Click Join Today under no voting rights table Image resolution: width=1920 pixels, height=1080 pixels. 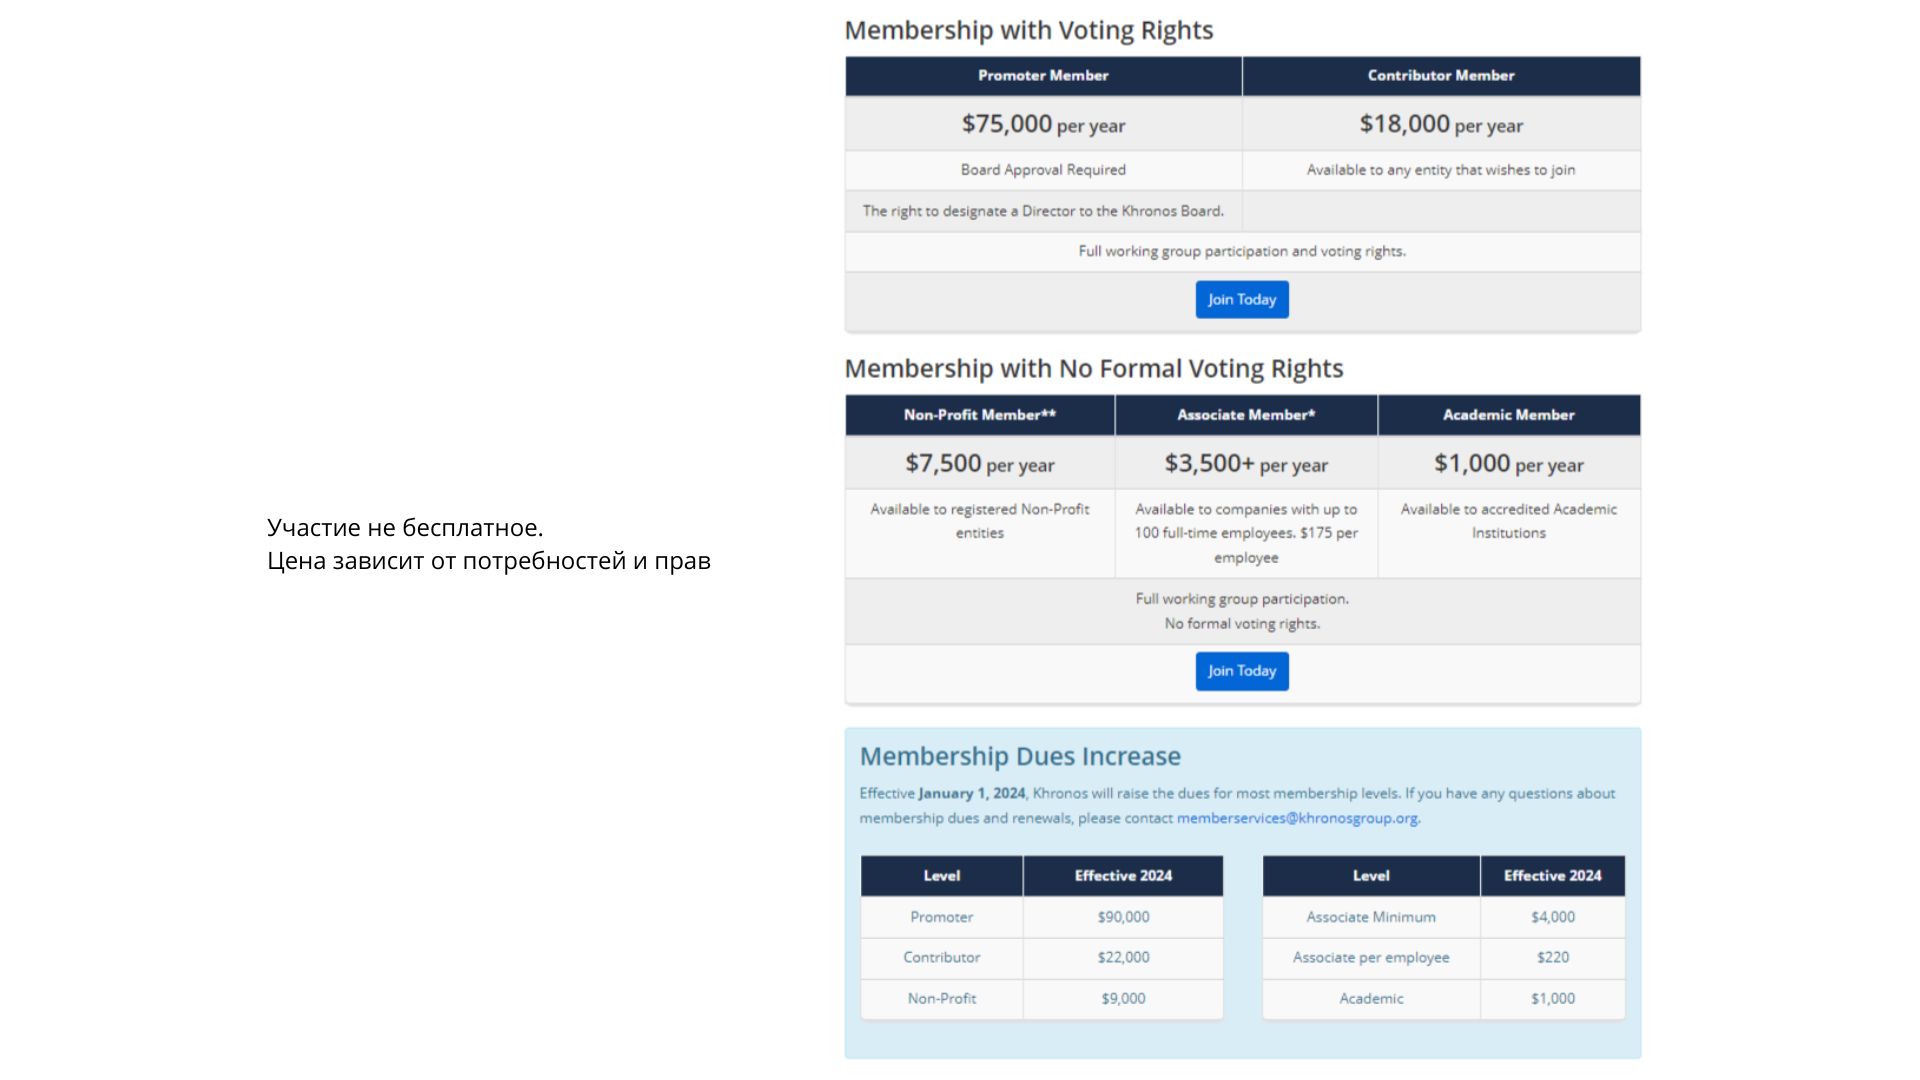tap(1242, 671)
